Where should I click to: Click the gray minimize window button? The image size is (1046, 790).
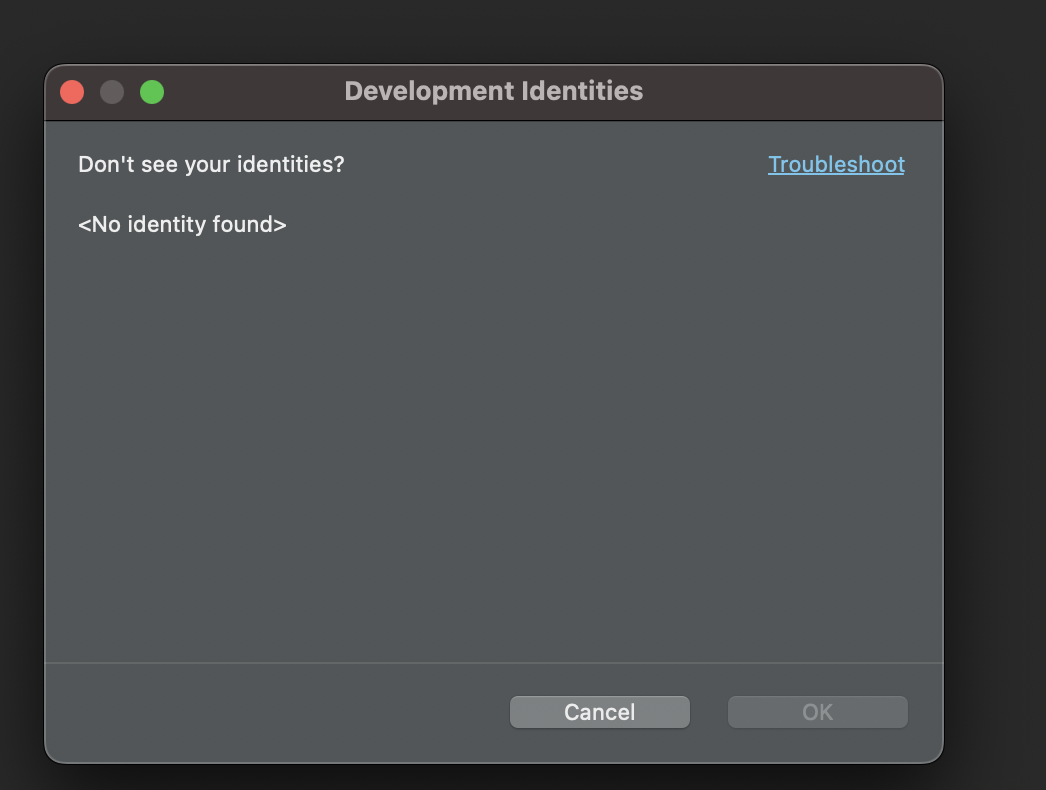112,92
